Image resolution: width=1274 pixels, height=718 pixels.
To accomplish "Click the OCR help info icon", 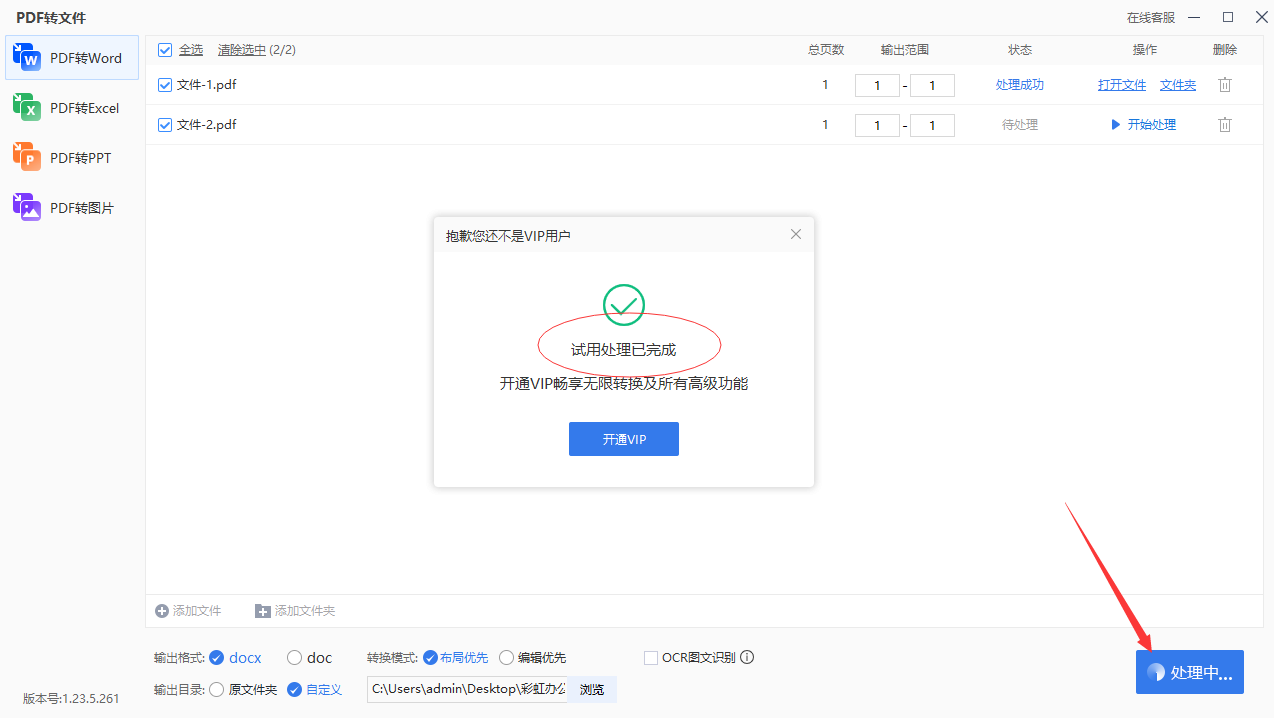I will [746, 657].
